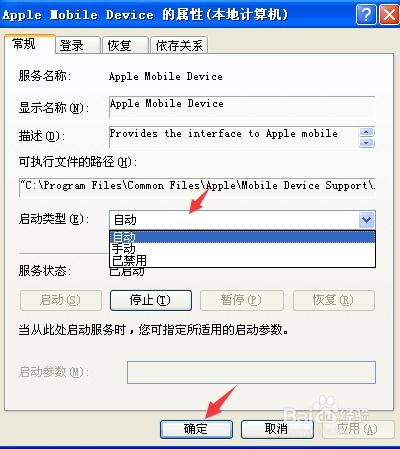Switch to the 登录 tab
The height and width of the screenshot is (449, 400).
tap(77, 45)
